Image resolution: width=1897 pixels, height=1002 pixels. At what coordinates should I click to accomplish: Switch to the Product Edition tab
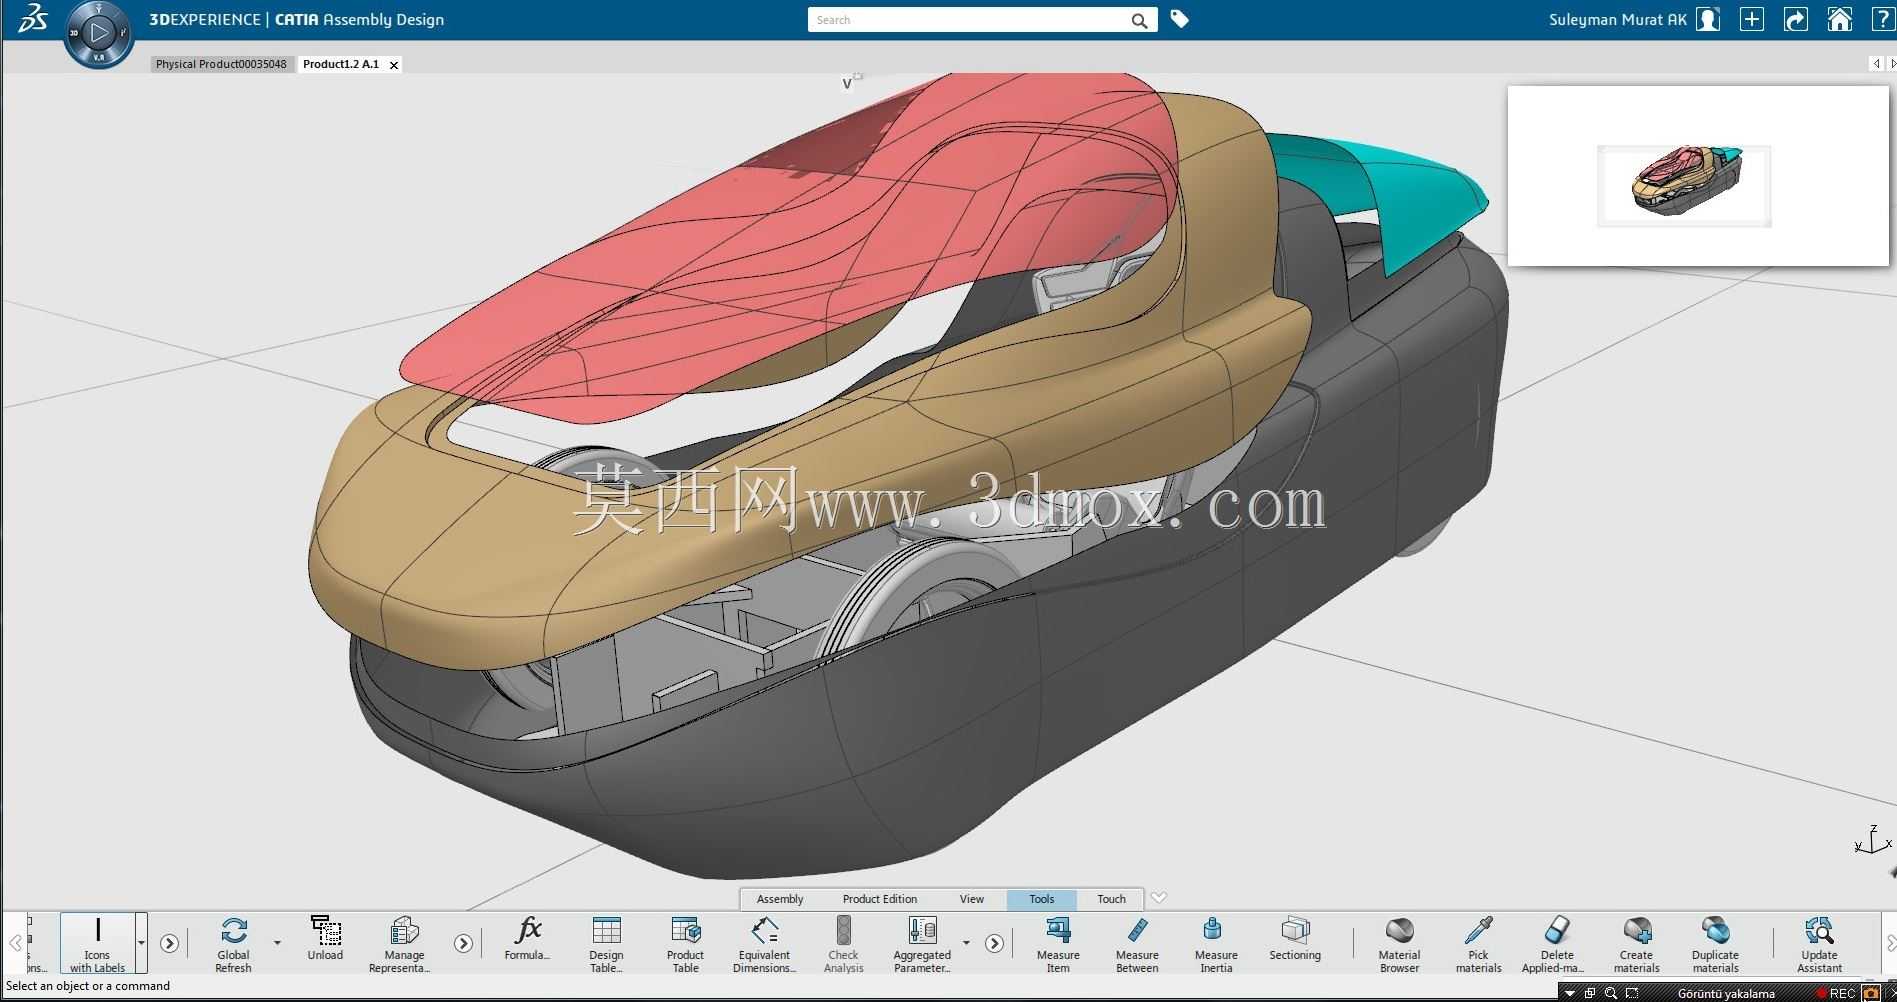880,899
